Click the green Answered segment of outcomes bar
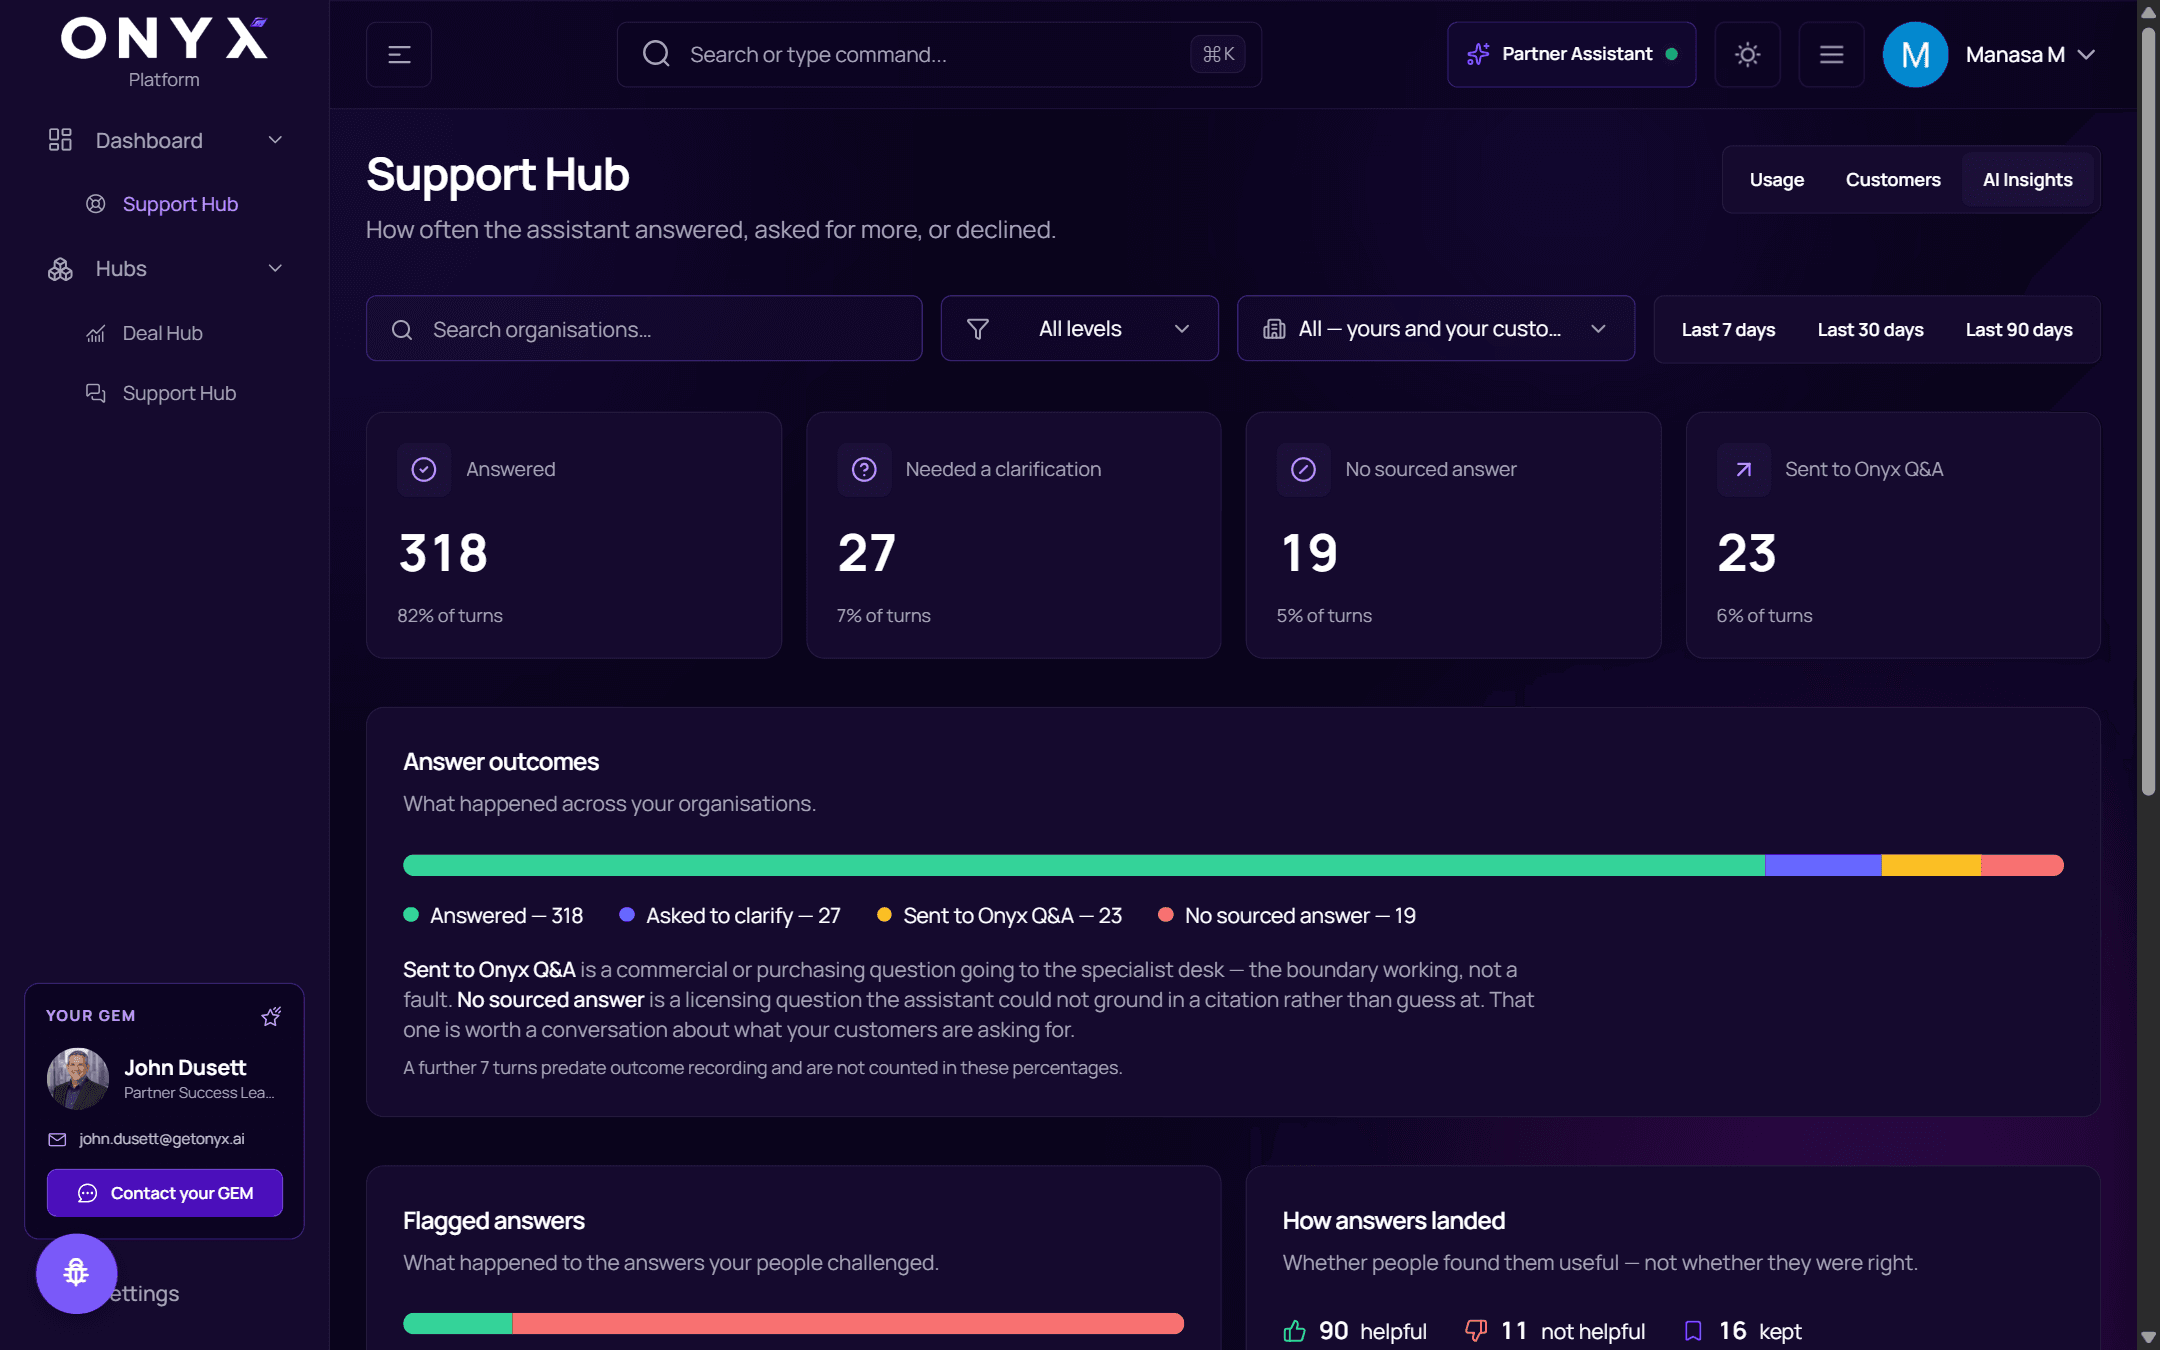This screenshot has height=1350, width=2160. 1084,865
